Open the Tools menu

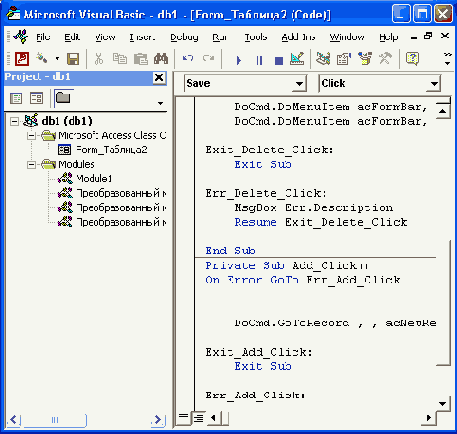coord(256,37)
